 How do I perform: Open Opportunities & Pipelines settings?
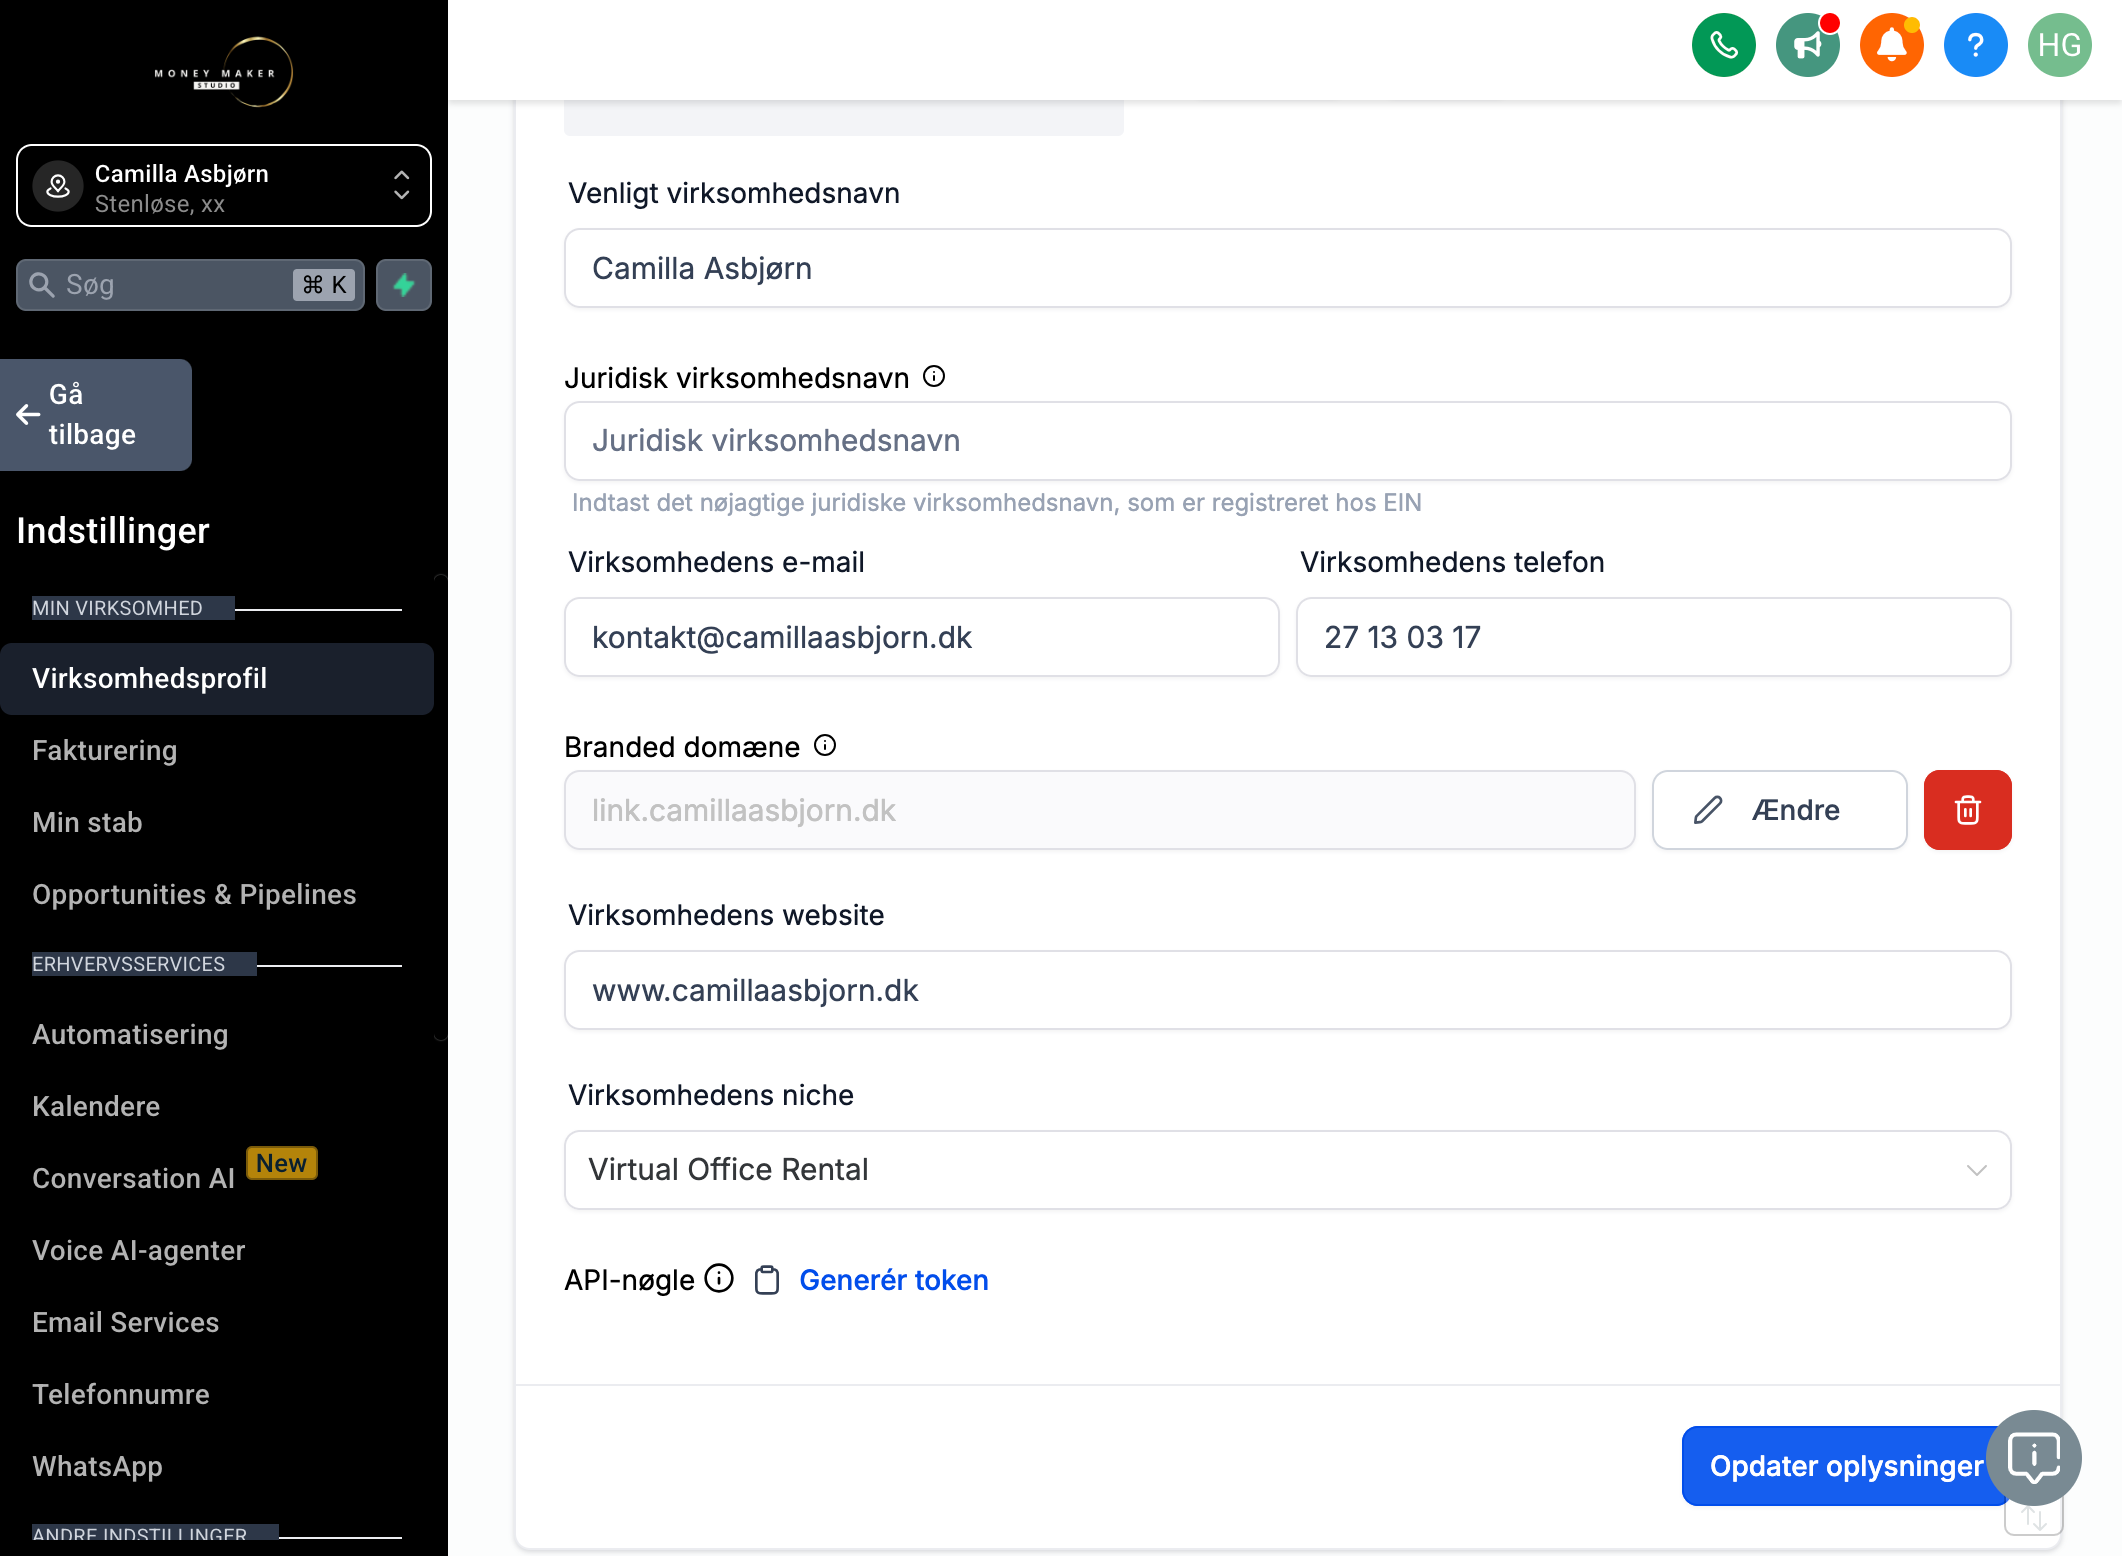(x=194, y=895)
